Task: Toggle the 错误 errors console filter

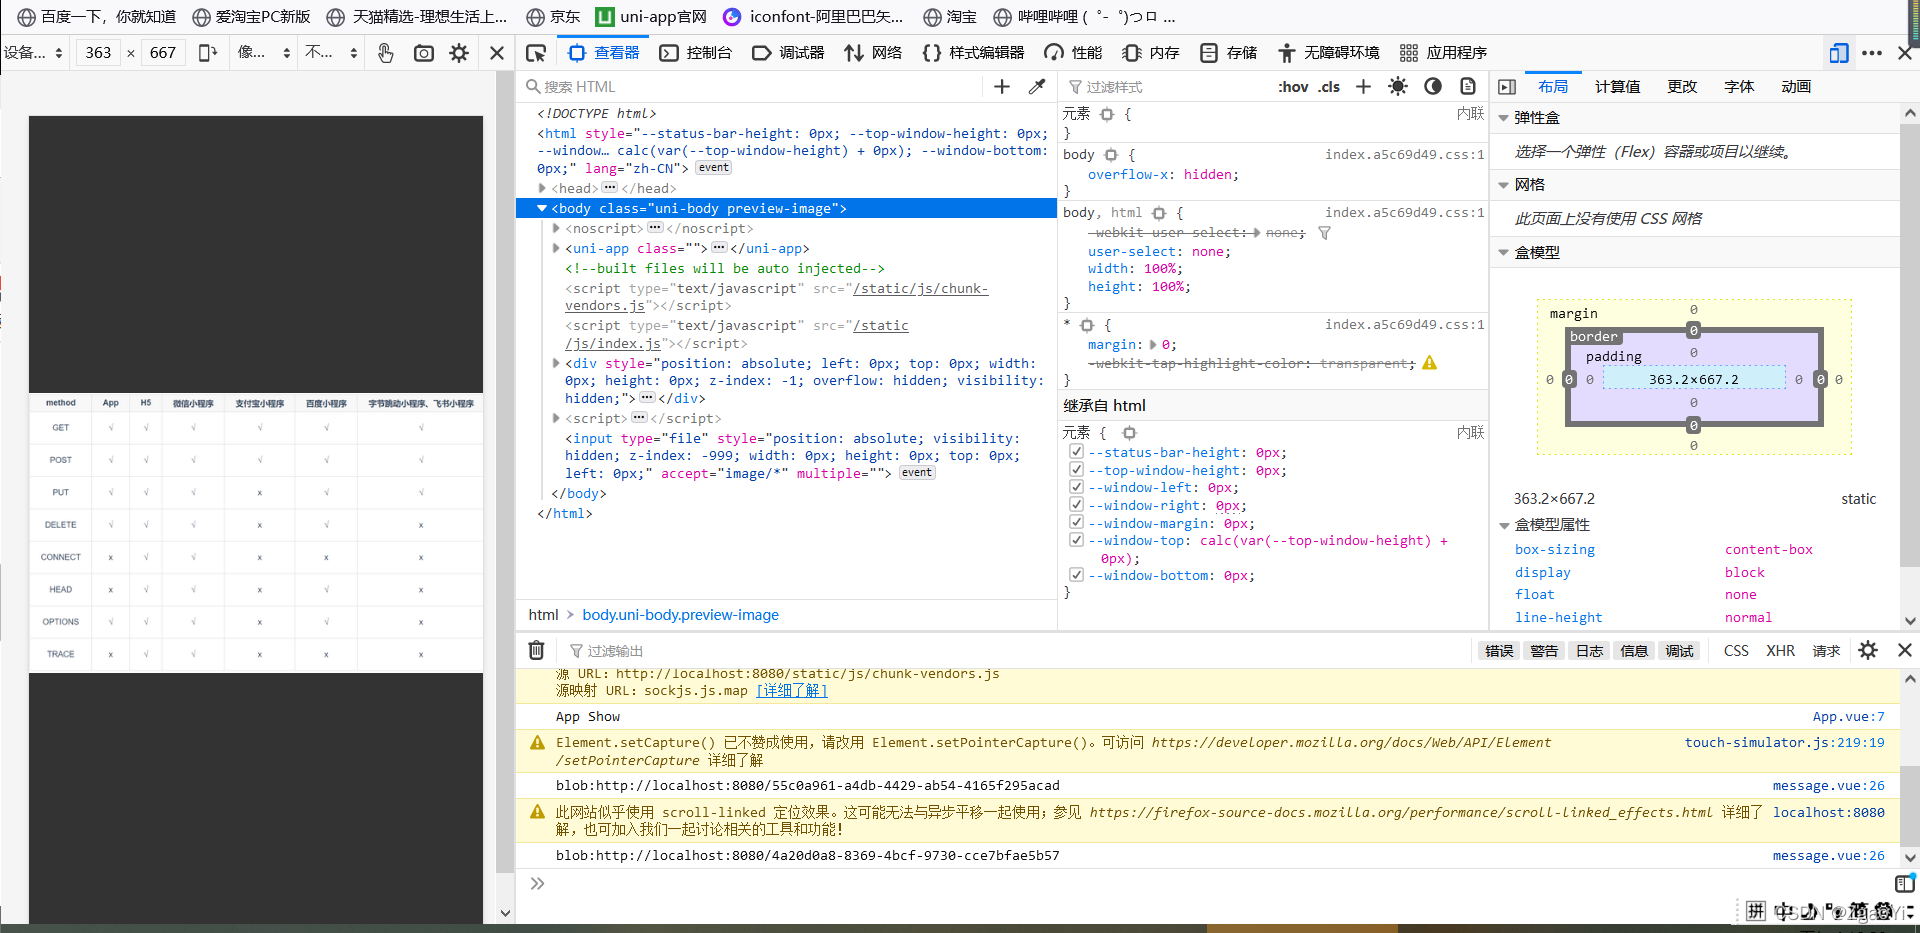Action: point(1499,651)
